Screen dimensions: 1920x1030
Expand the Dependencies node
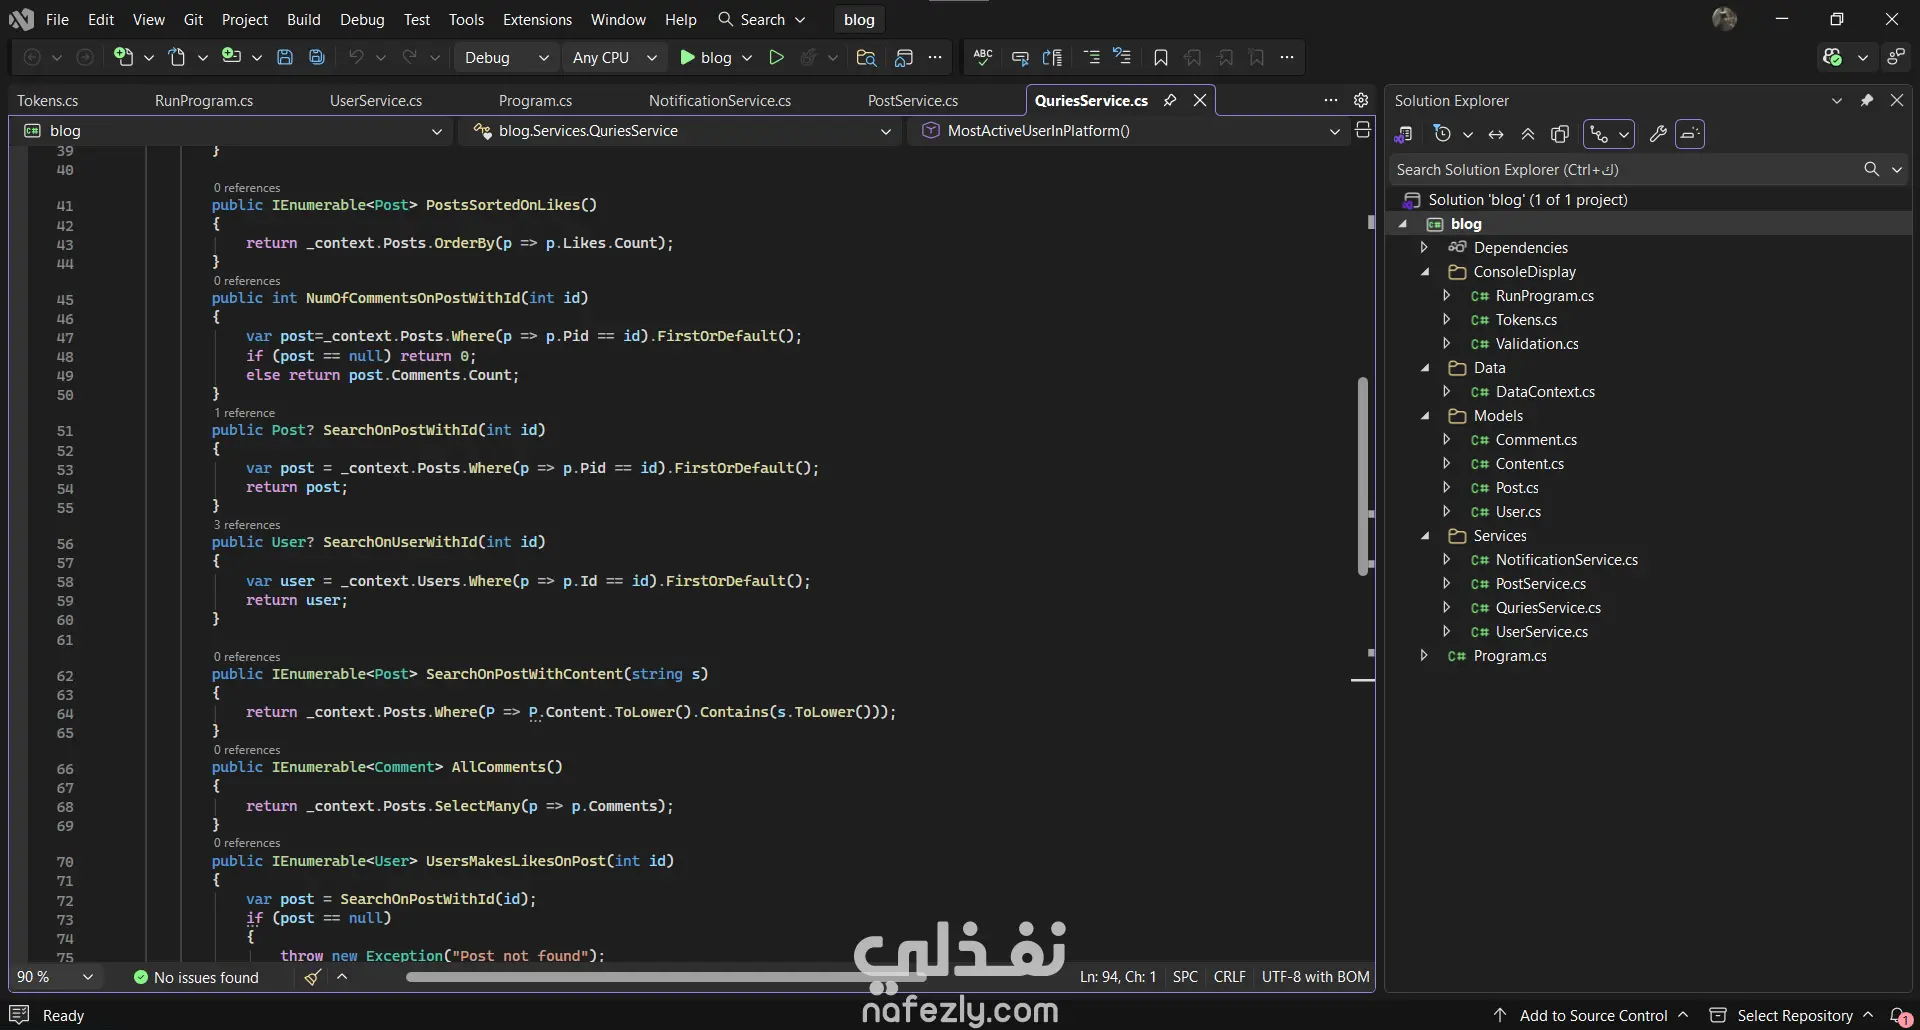click(1424, 248)
